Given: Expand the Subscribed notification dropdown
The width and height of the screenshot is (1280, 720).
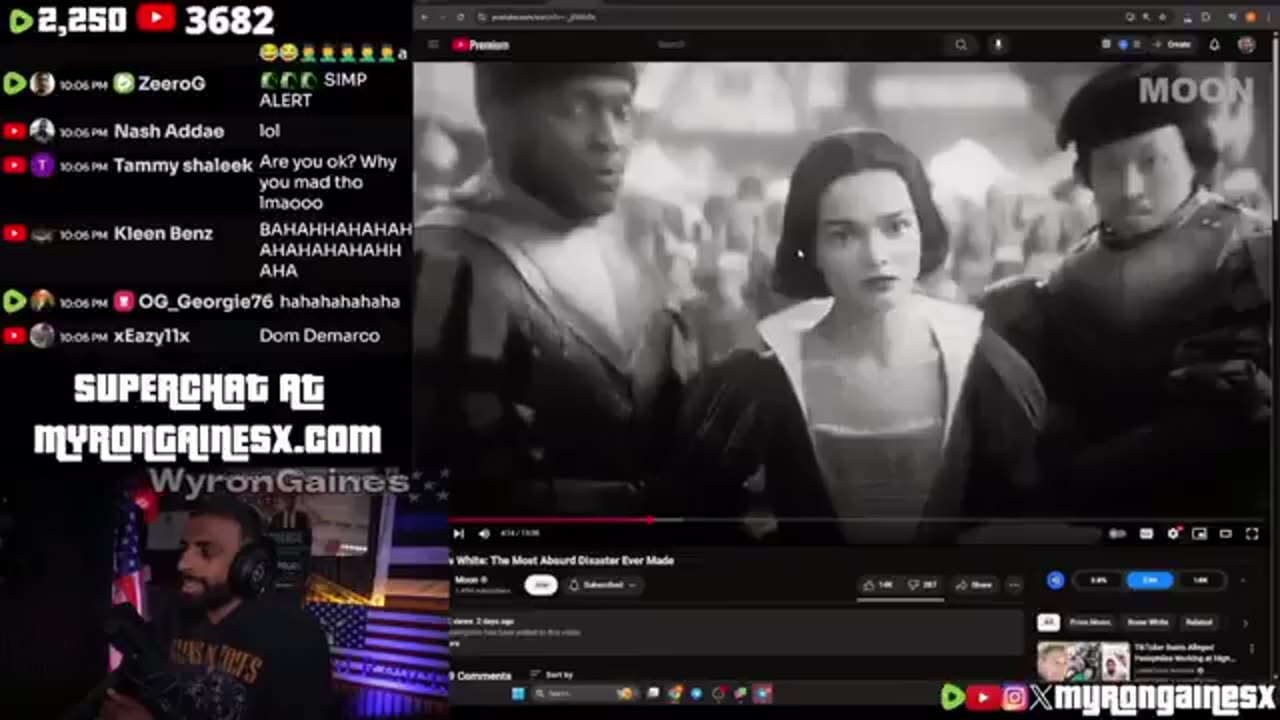Looking at the screenshot, I should pos(603,585).
